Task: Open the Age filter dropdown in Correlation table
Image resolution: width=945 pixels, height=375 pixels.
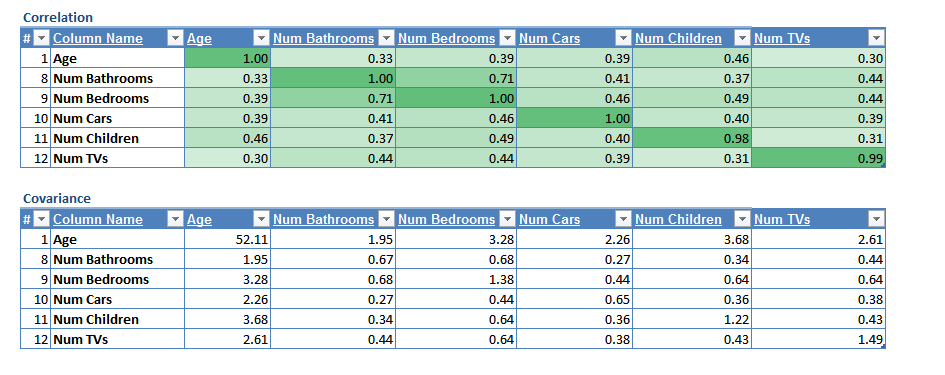Action: (x=261, y=39)
